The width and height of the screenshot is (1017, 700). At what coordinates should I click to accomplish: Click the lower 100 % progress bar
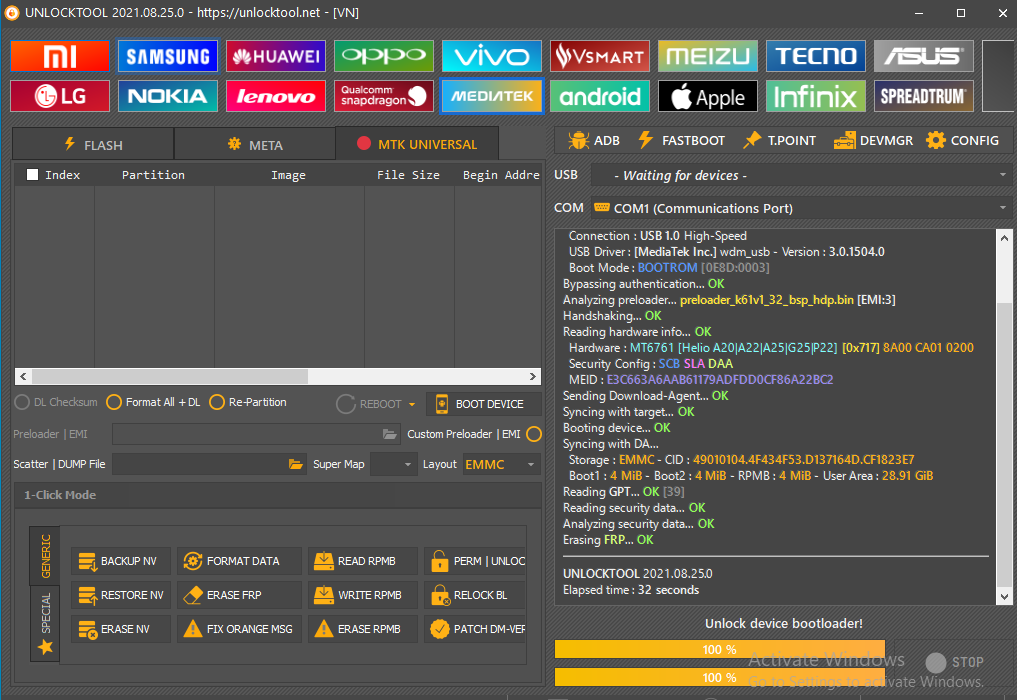tap(720, 677)
